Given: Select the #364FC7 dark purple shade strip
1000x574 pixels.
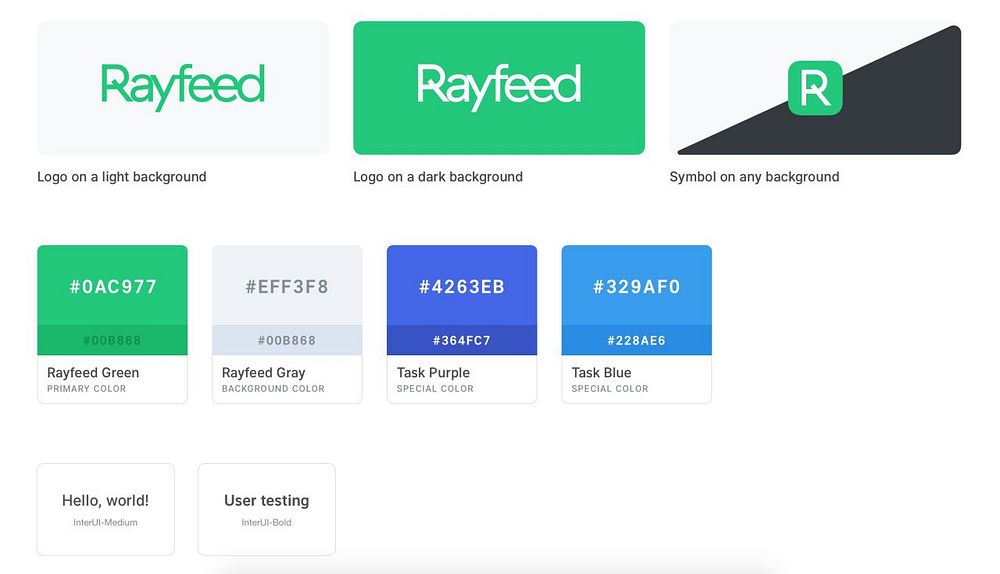Looking at the screenshot, I should (x=462, y=340).
